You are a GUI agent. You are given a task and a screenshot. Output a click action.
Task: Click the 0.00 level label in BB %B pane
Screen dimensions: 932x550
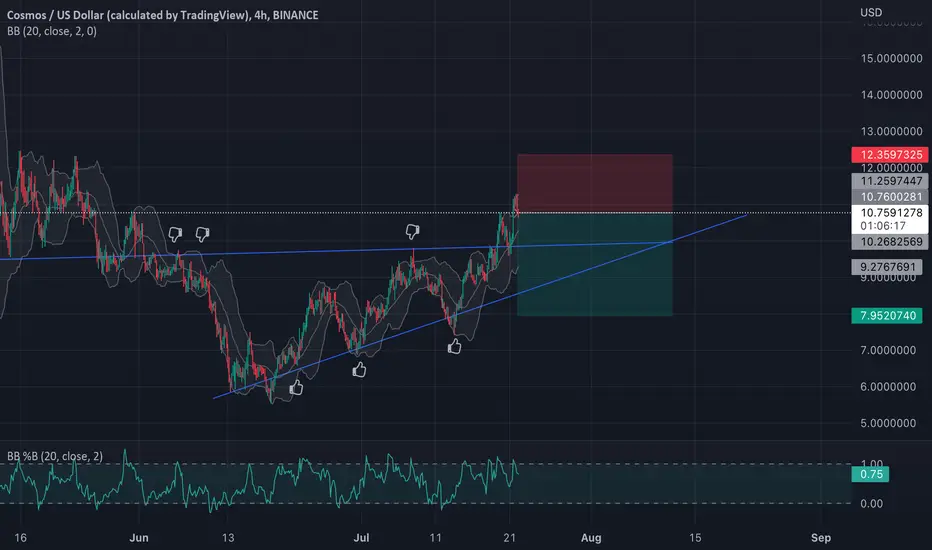point(871,504)
